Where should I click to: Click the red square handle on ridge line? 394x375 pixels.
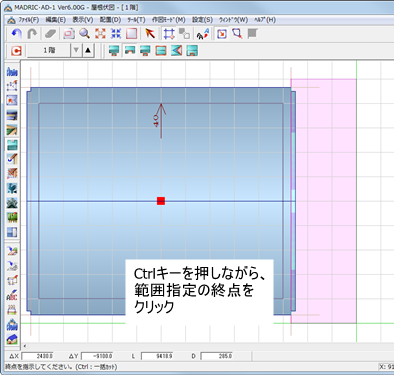click(x=161, y=201)
